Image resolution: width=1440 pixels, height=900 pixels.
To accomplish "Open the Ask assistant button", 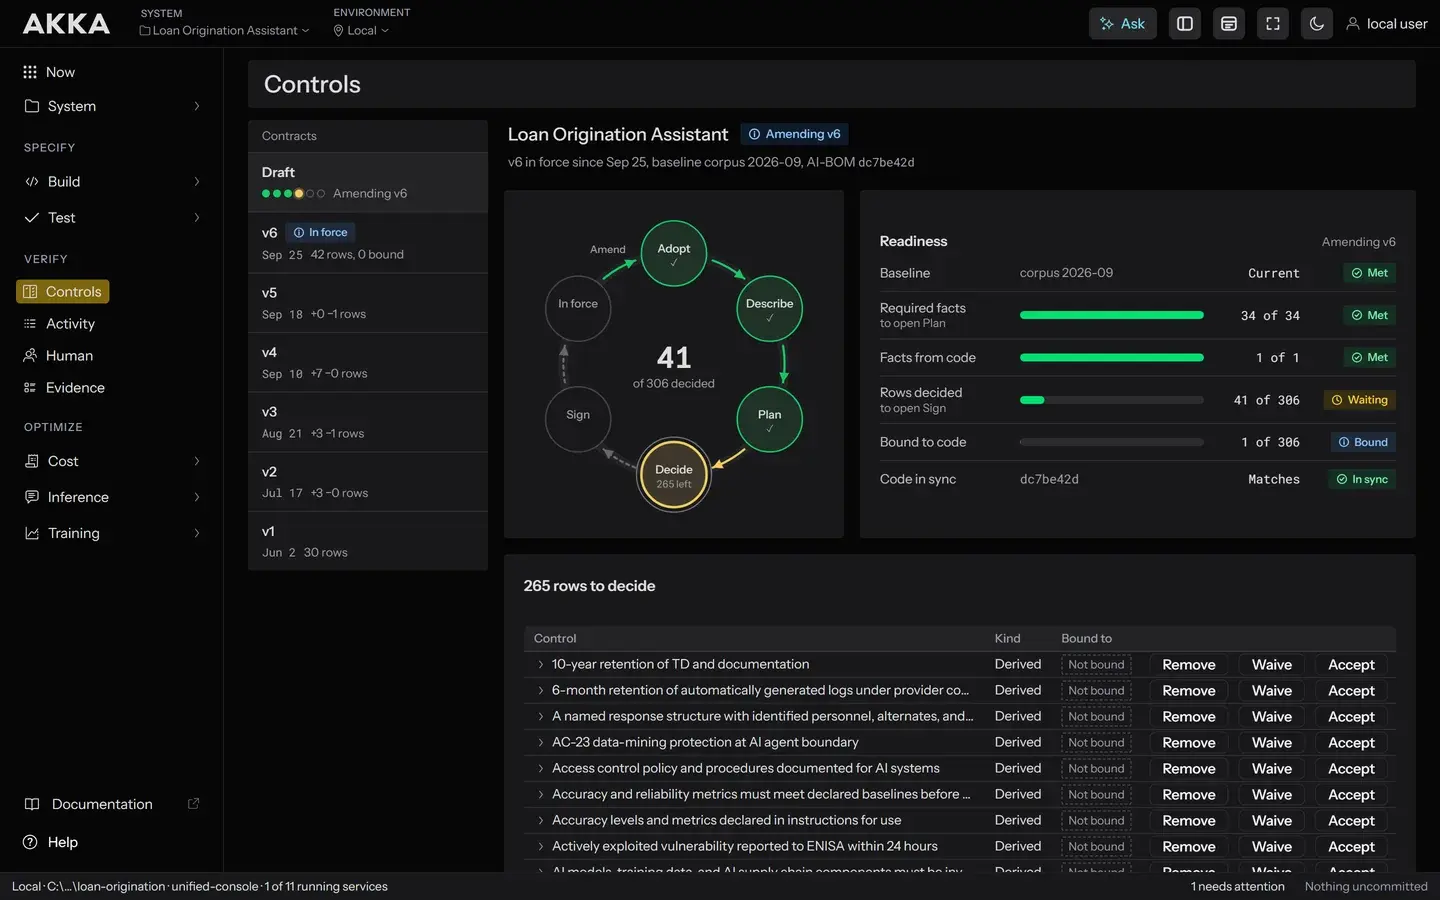I will 1122,24.
